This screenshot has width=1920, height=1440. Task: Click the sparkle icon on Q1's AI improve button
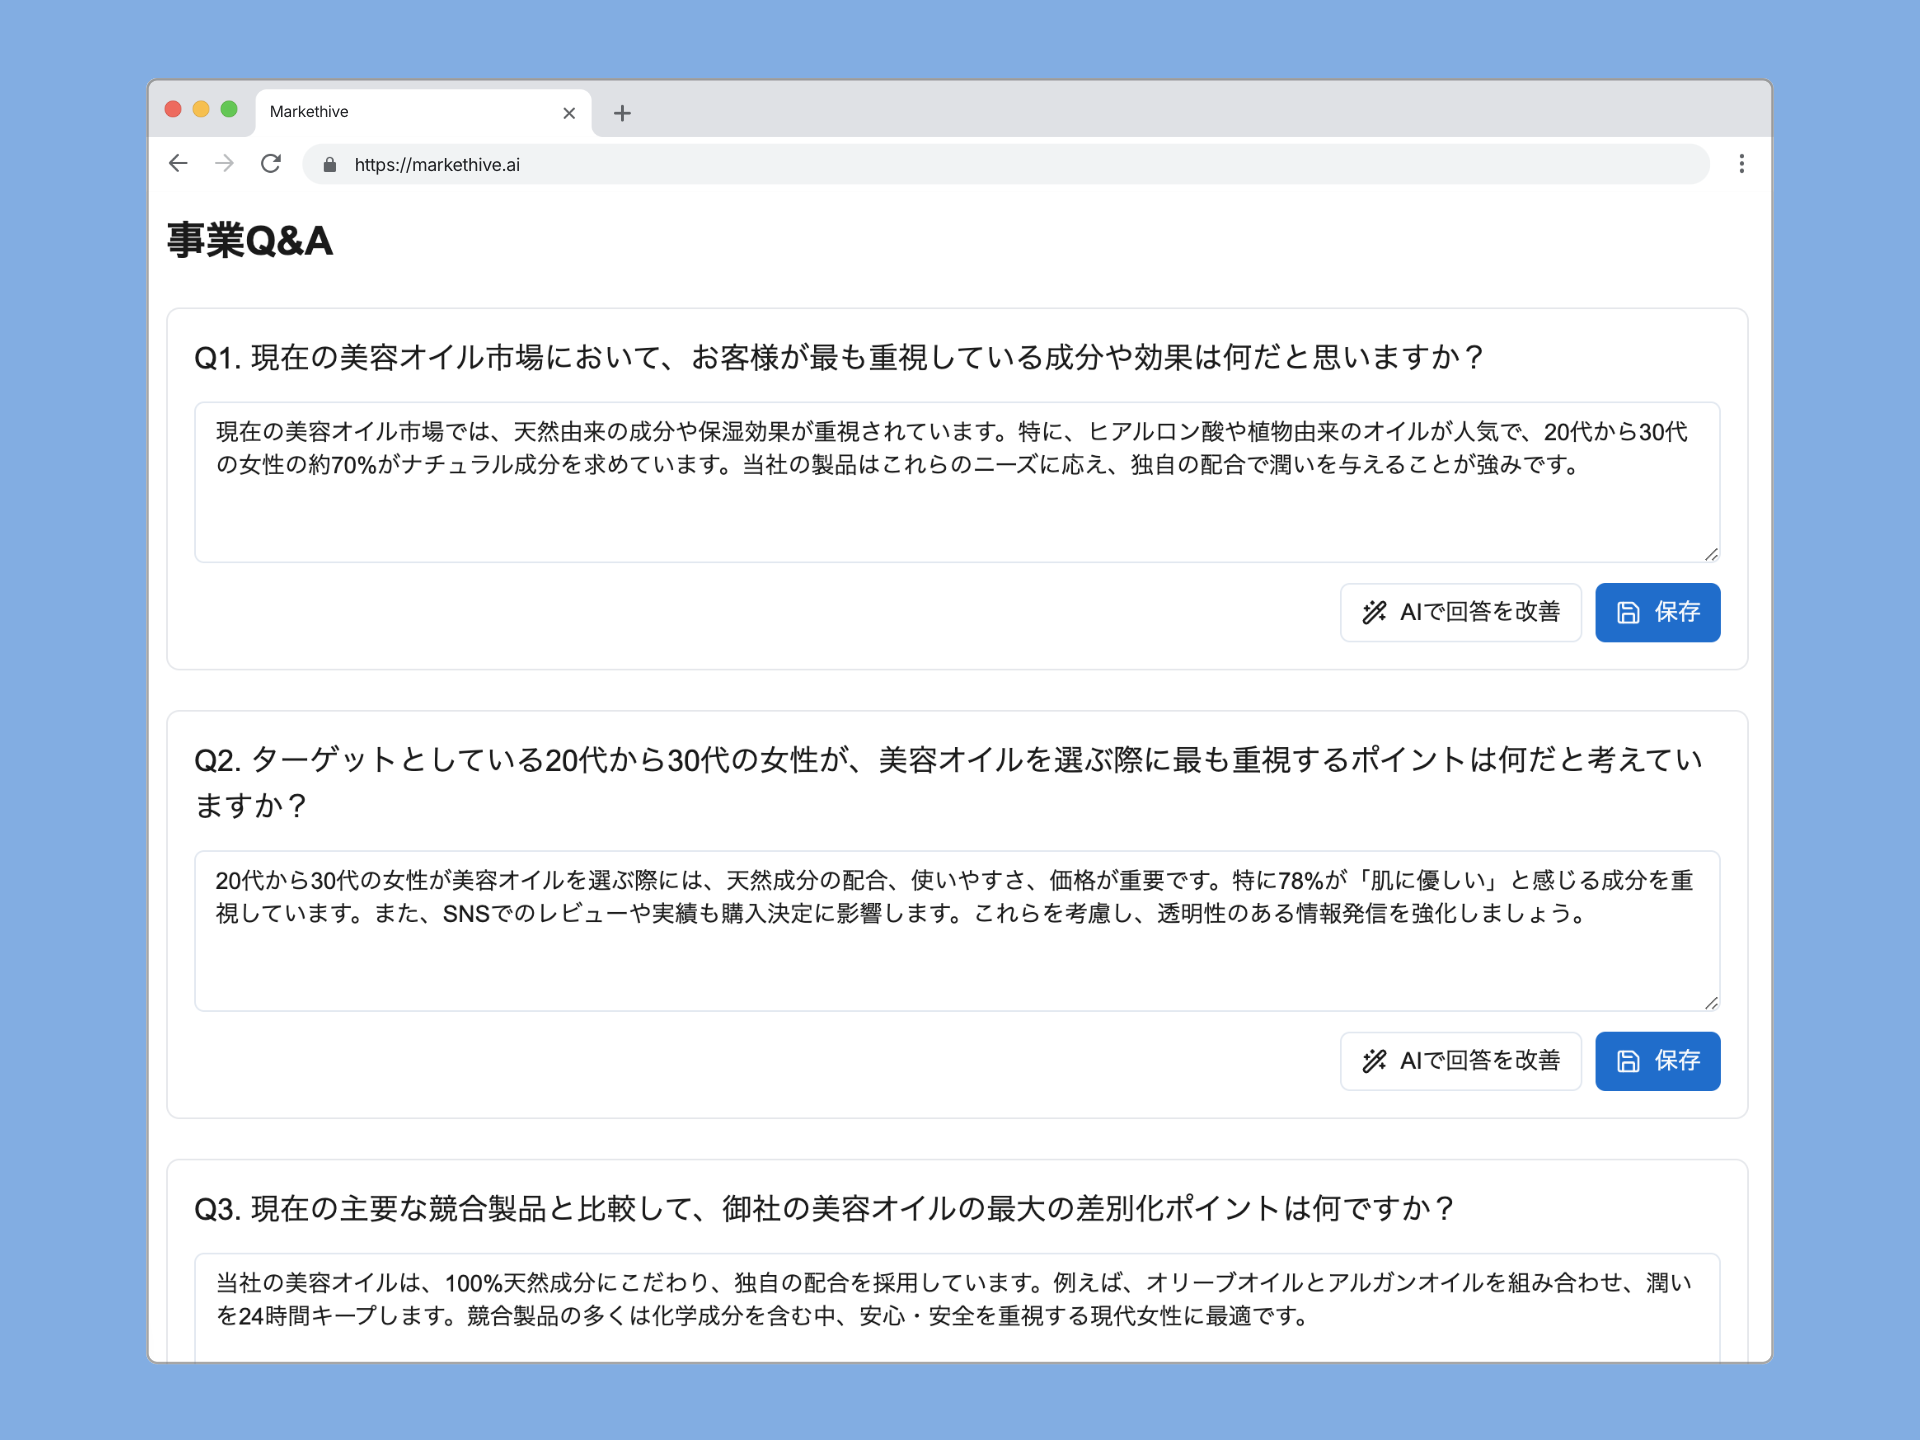point(1374,612)
